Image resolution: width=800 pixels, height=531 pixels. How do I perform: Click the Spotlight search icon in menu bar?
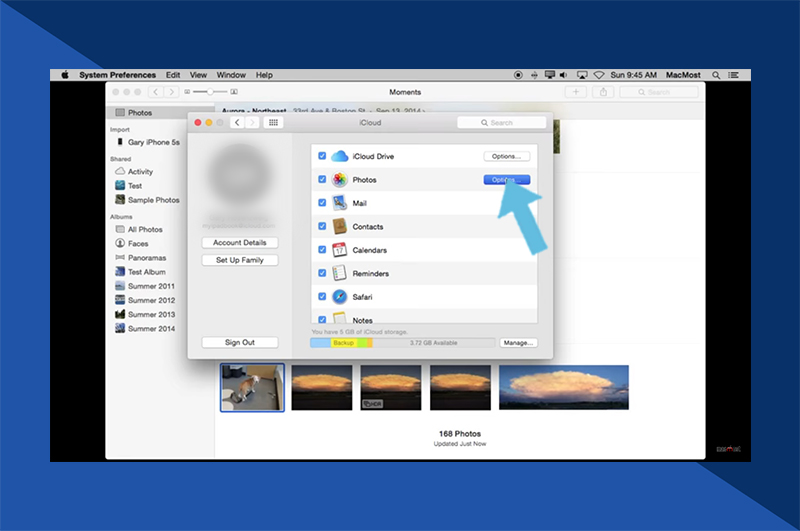point(716,75)
